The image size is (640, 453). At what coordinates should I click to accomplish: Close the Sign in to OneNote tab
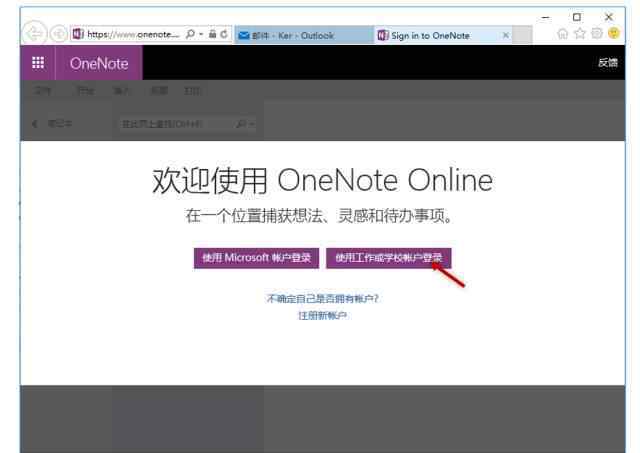pyautogui.click(x=506, y=35)
